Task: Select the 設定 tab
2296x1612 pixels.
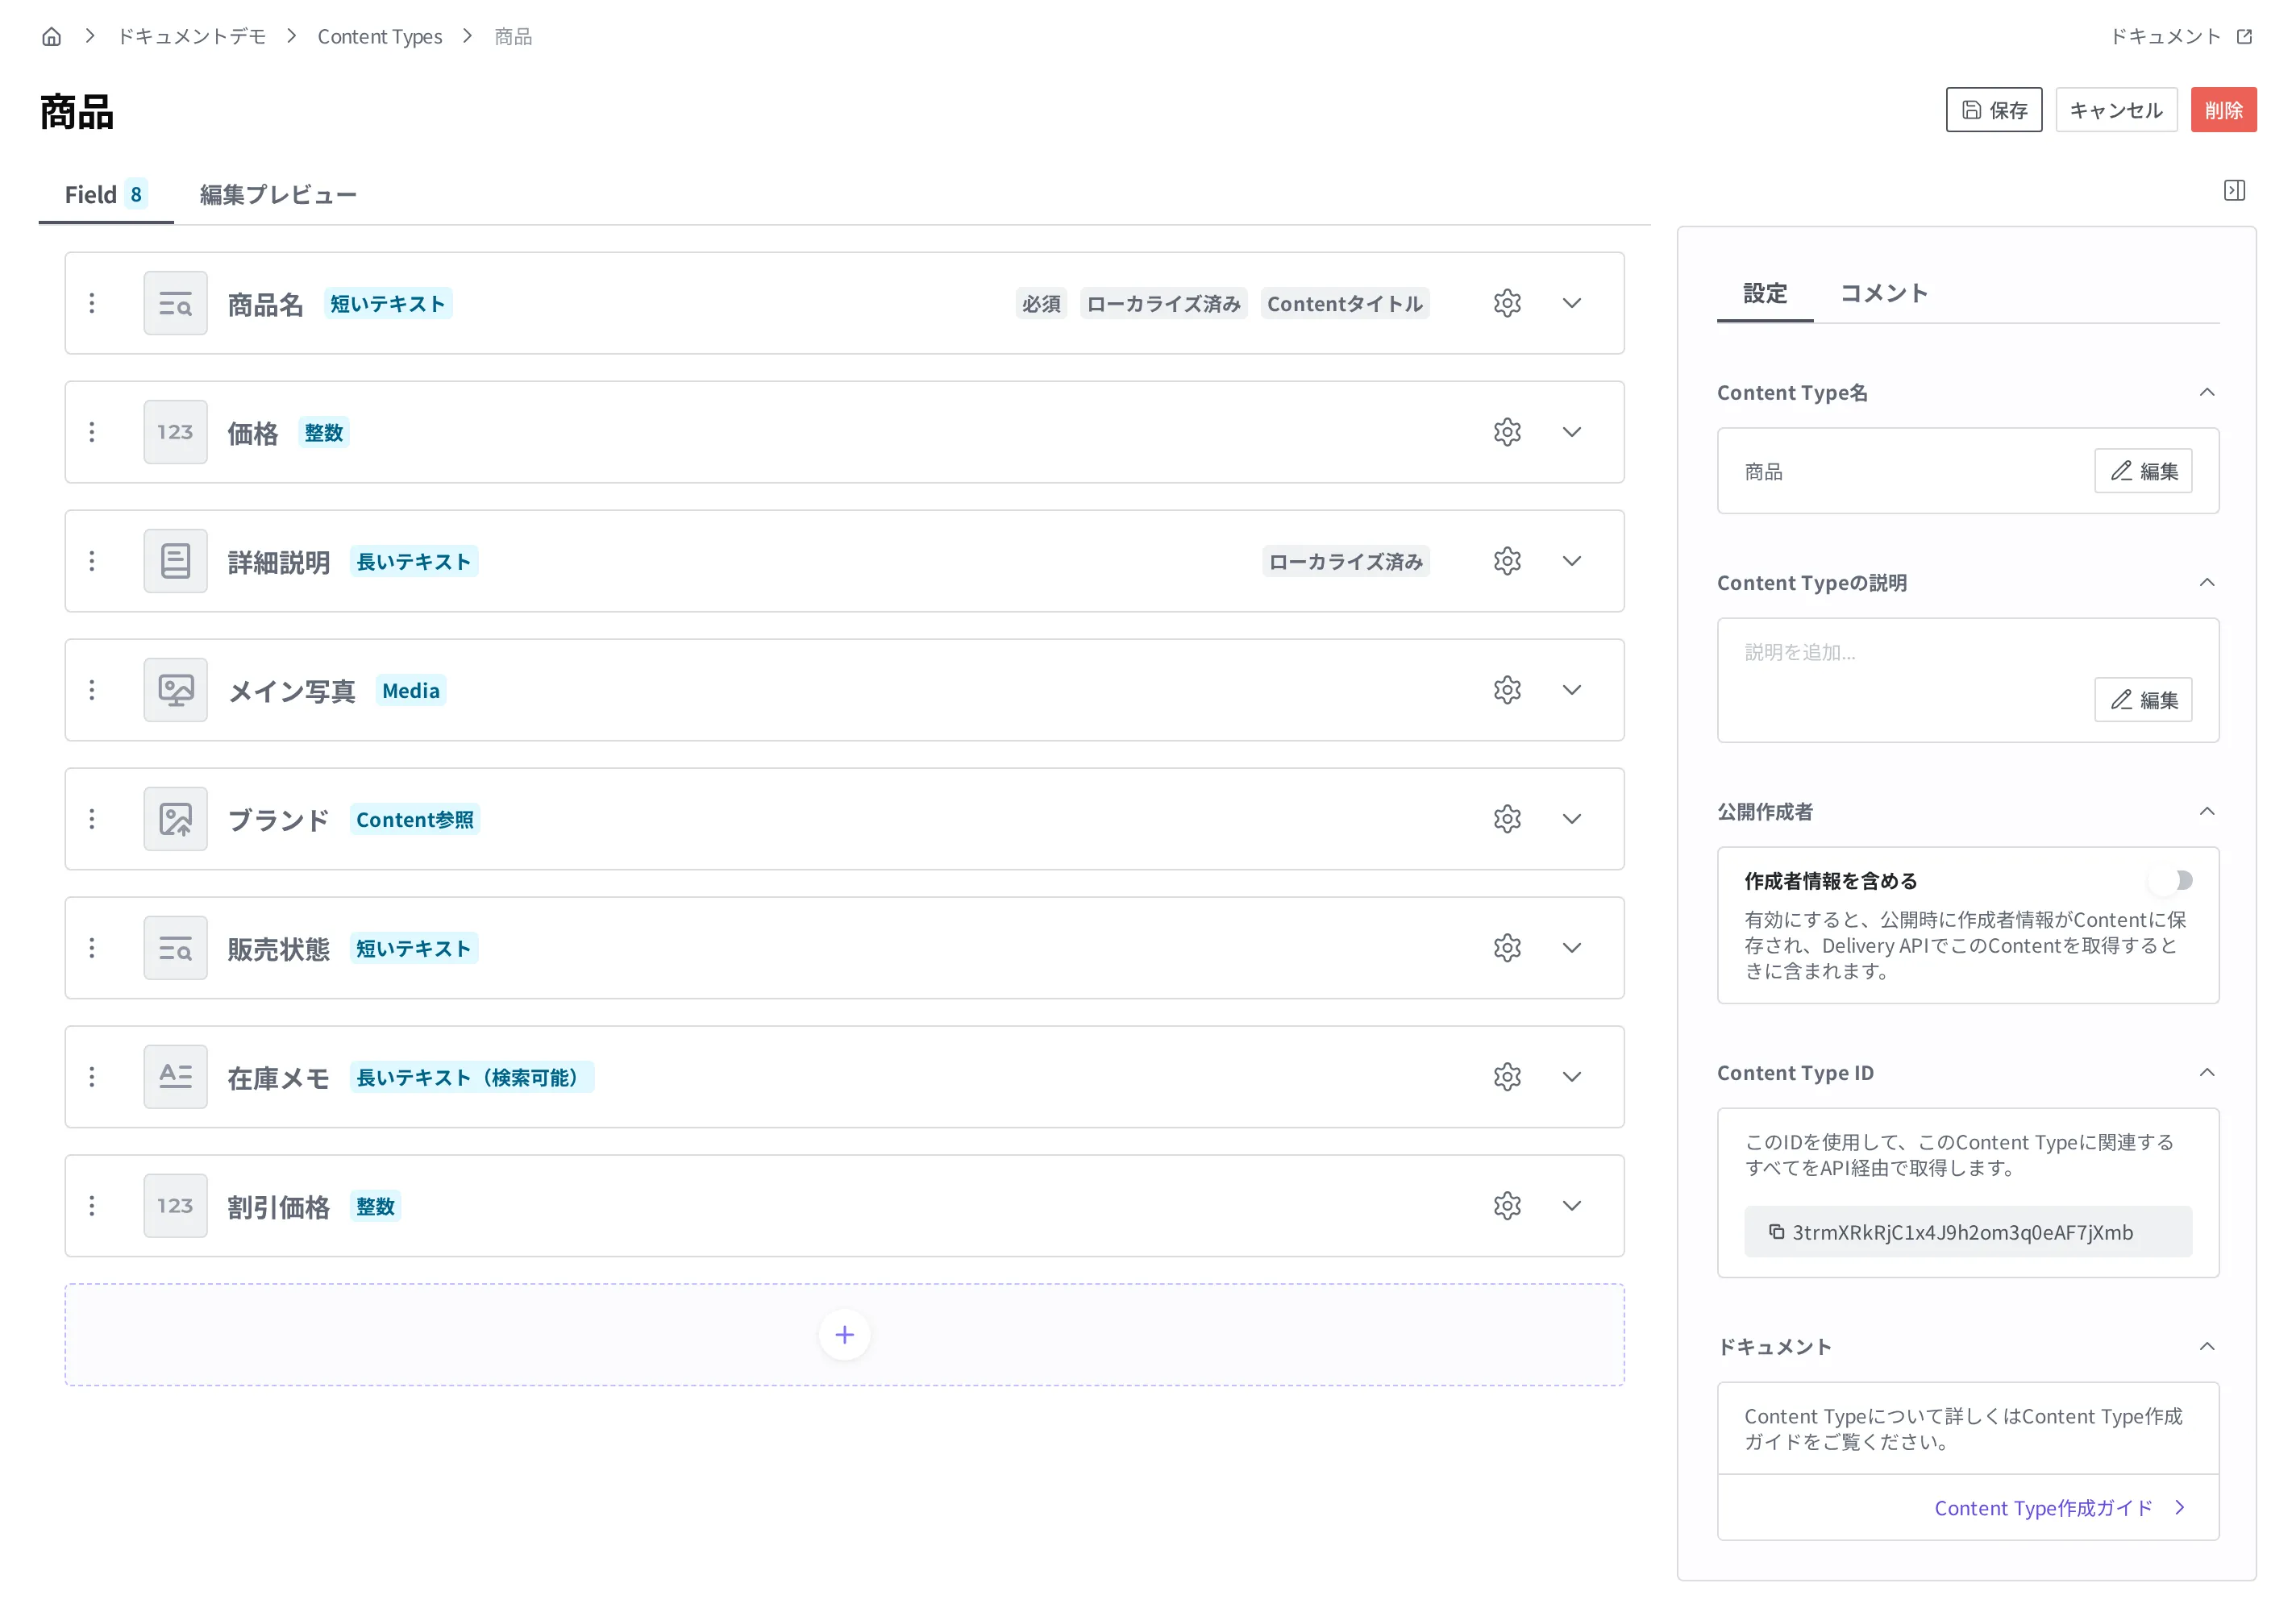Action: [1764, 293]
